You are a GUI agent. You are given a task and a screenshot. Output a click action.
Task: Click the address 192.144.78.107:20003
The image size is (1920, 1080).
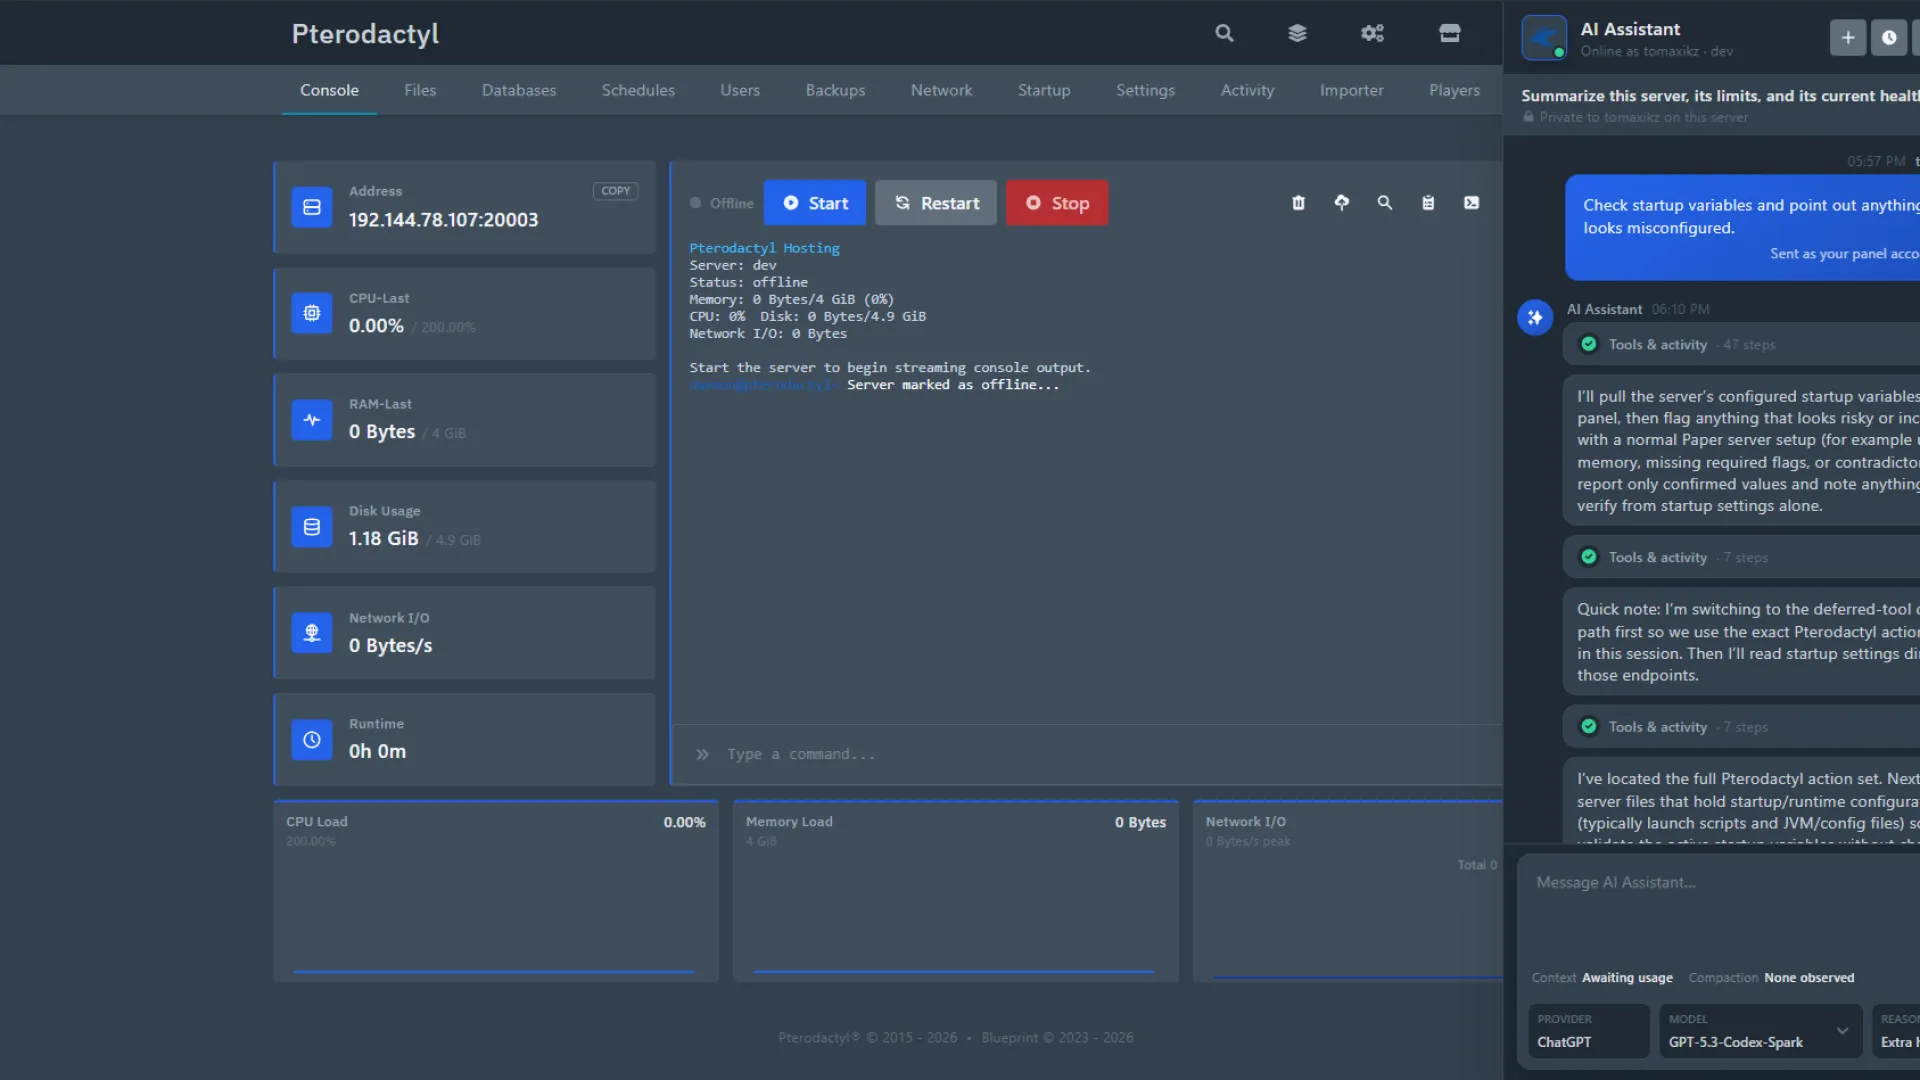443,220
